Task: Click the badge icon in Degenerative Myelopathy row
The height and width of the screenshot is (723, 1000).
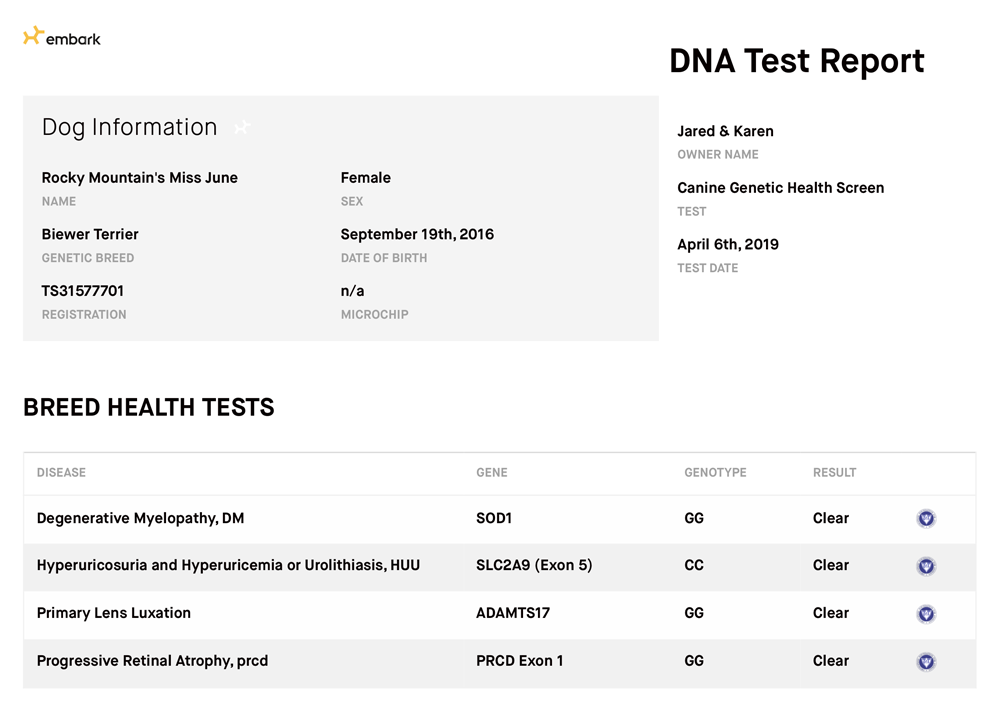Action: [x=926, y=519]
